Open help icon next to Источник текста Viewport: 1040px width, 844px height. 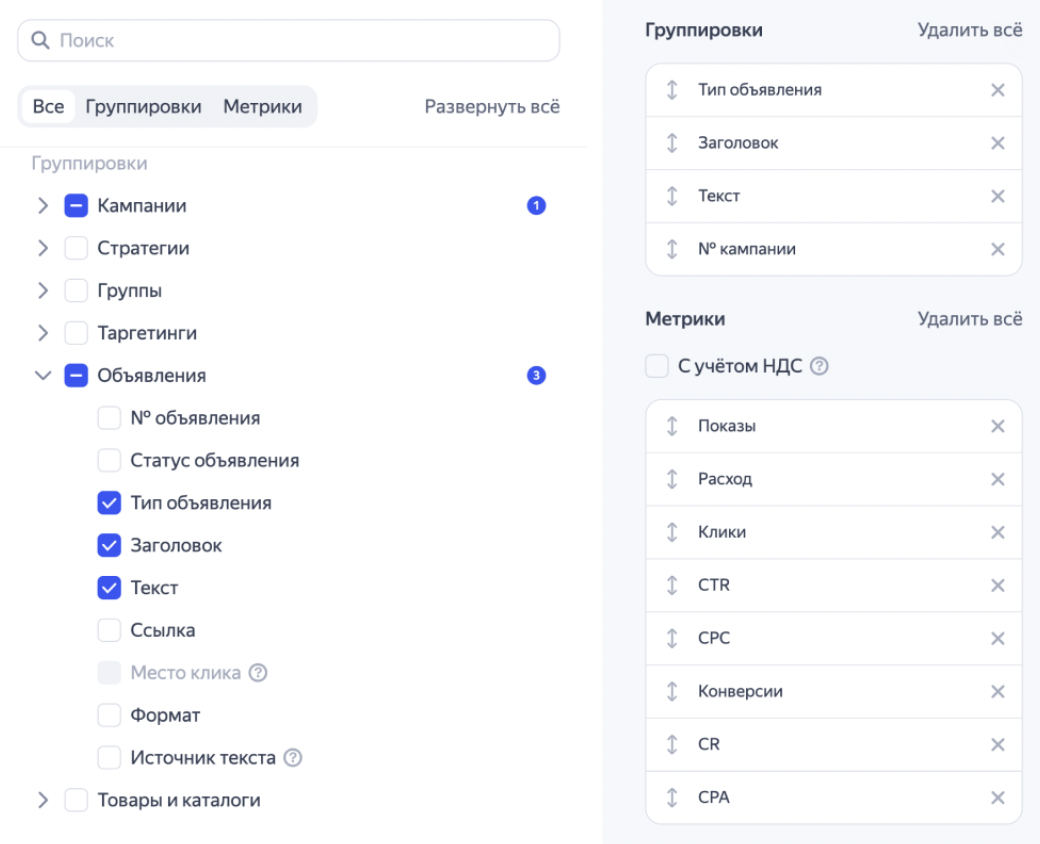292,758
